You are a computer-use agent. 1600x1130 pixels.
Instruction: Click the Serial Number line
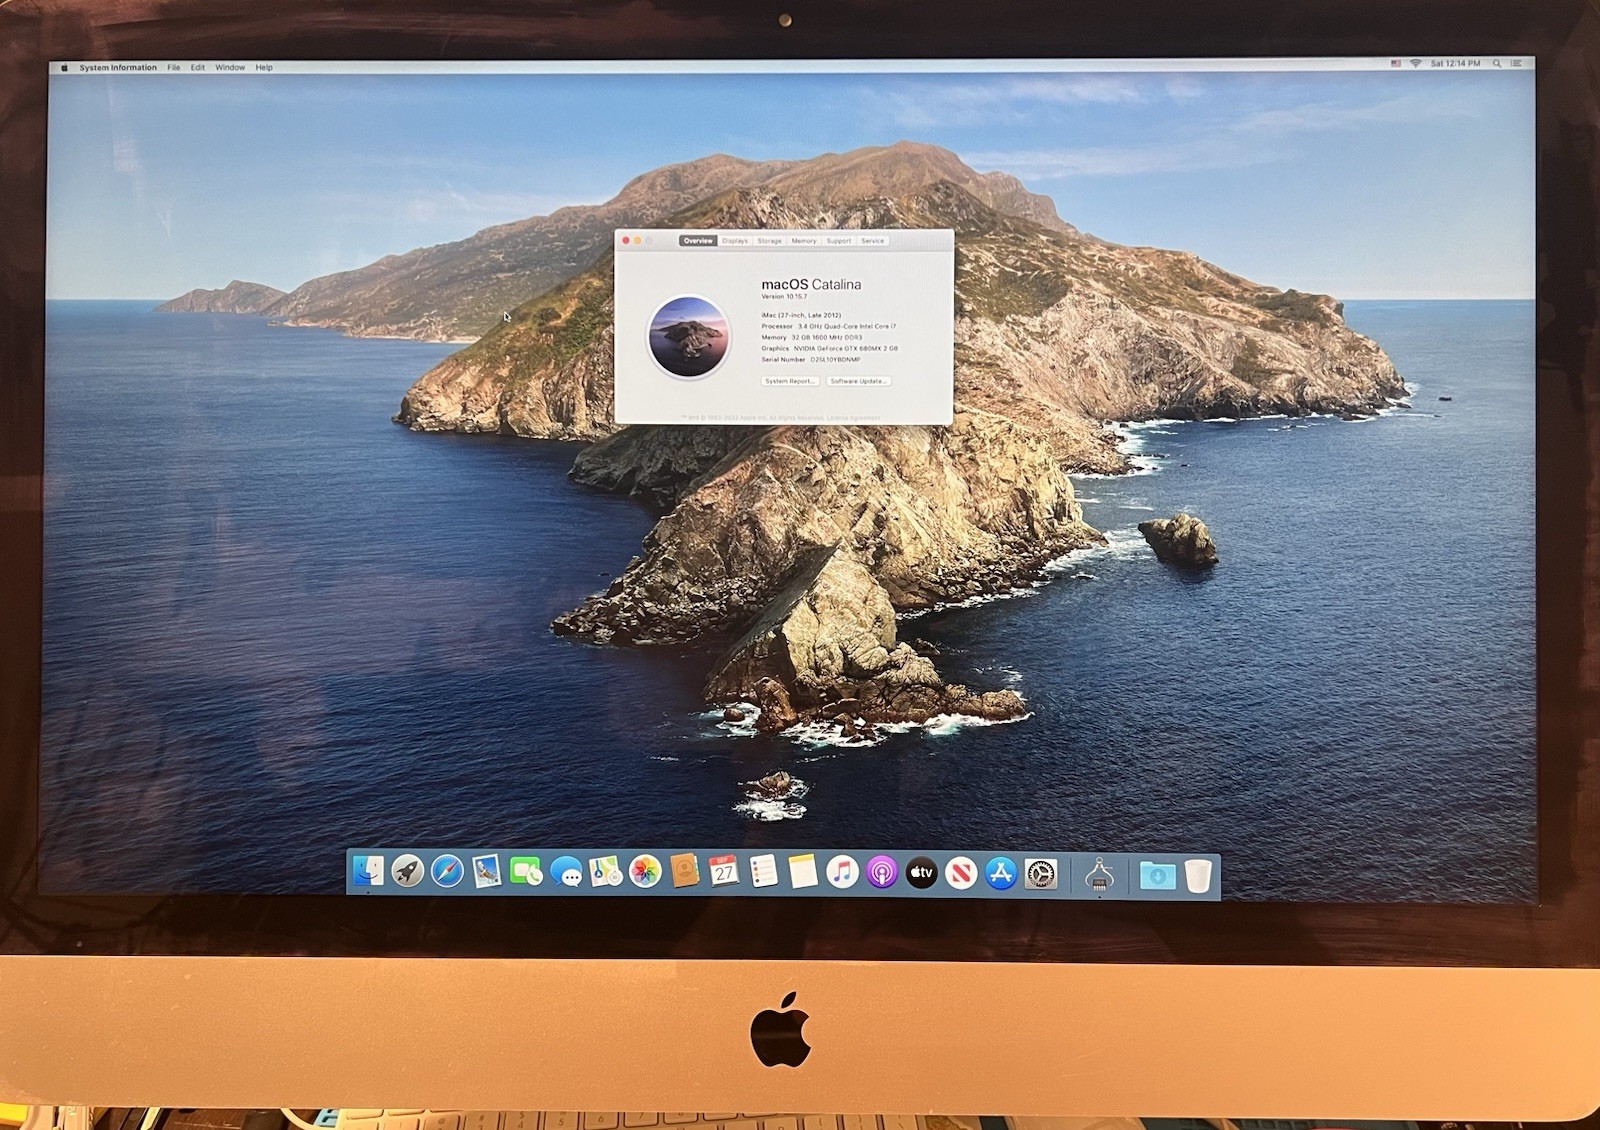pos(811,359)
